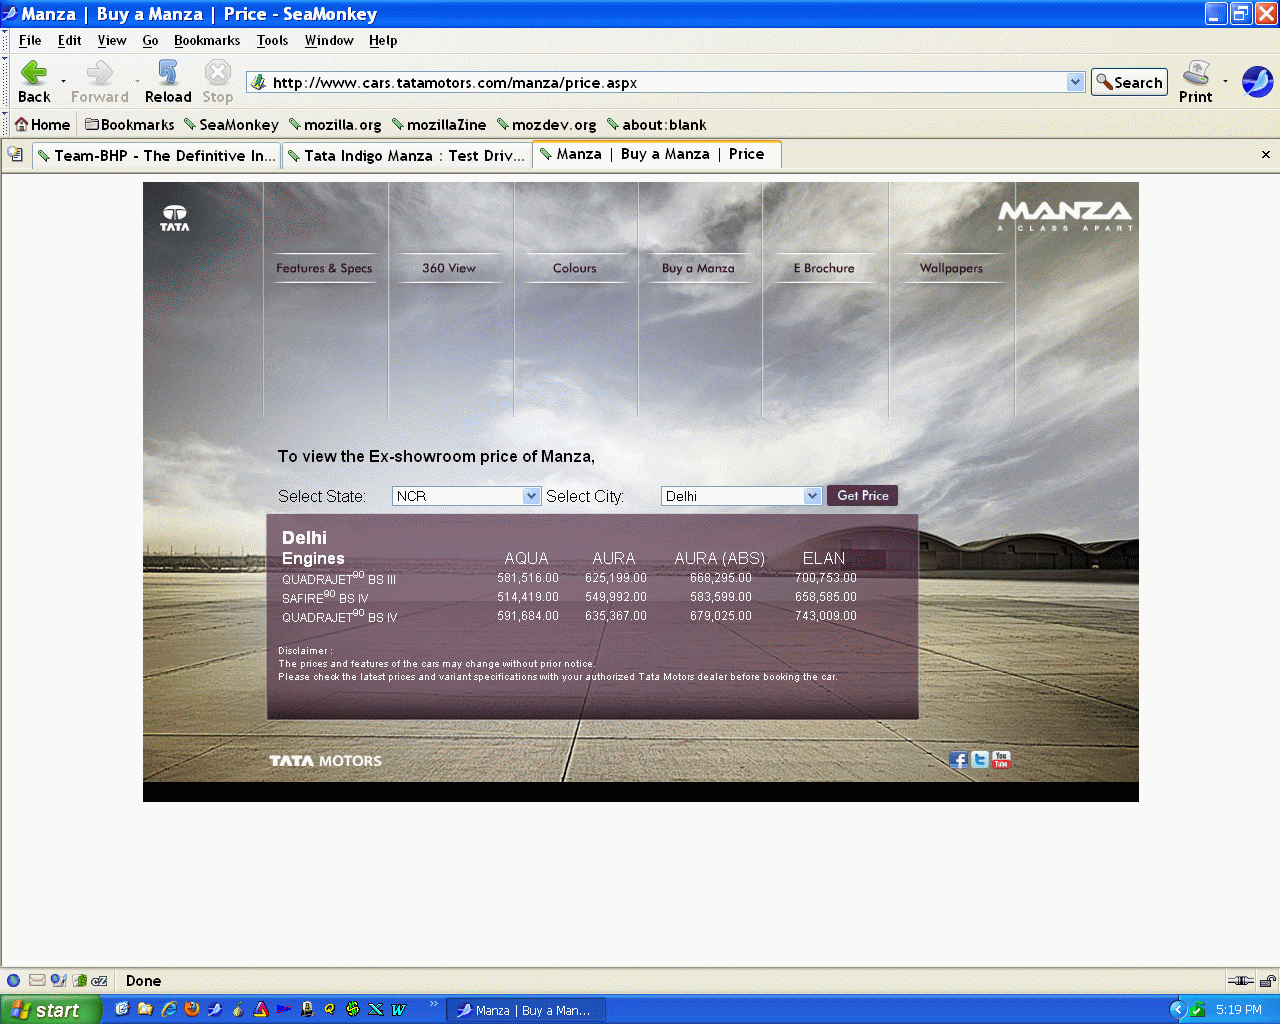Viewport: 1280px width, 1024px height.
Task: Open the YouTube channel icon
Action: 1001,760
